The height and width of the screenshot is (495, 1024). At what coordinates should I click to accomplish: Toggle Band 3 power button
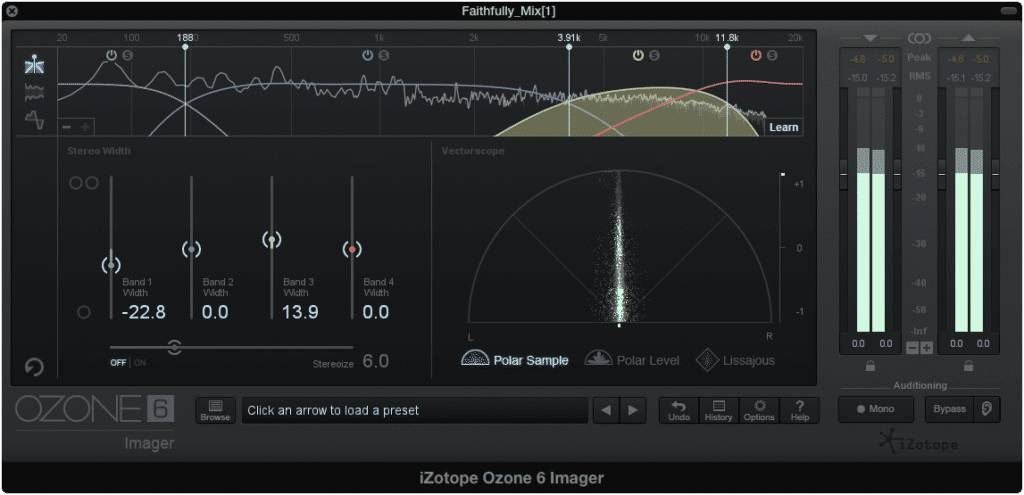[639, 56]
